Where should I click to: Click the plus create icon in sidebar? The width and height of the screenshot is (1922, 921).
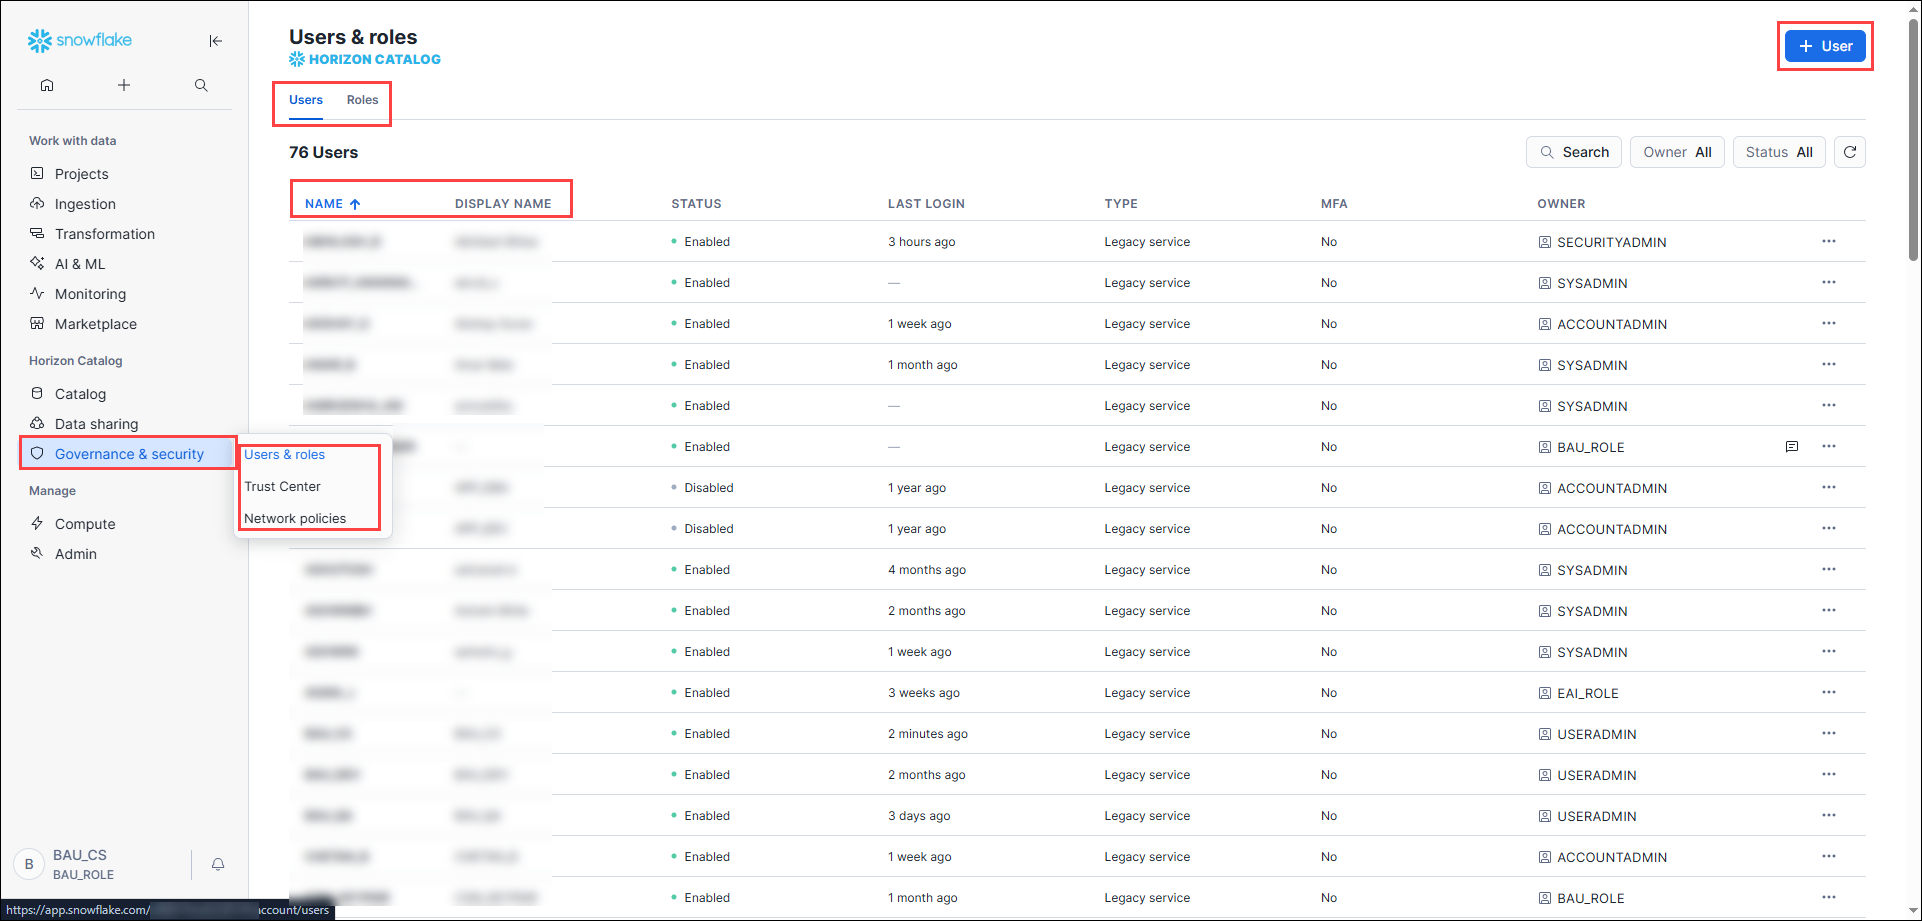[124, 85]
